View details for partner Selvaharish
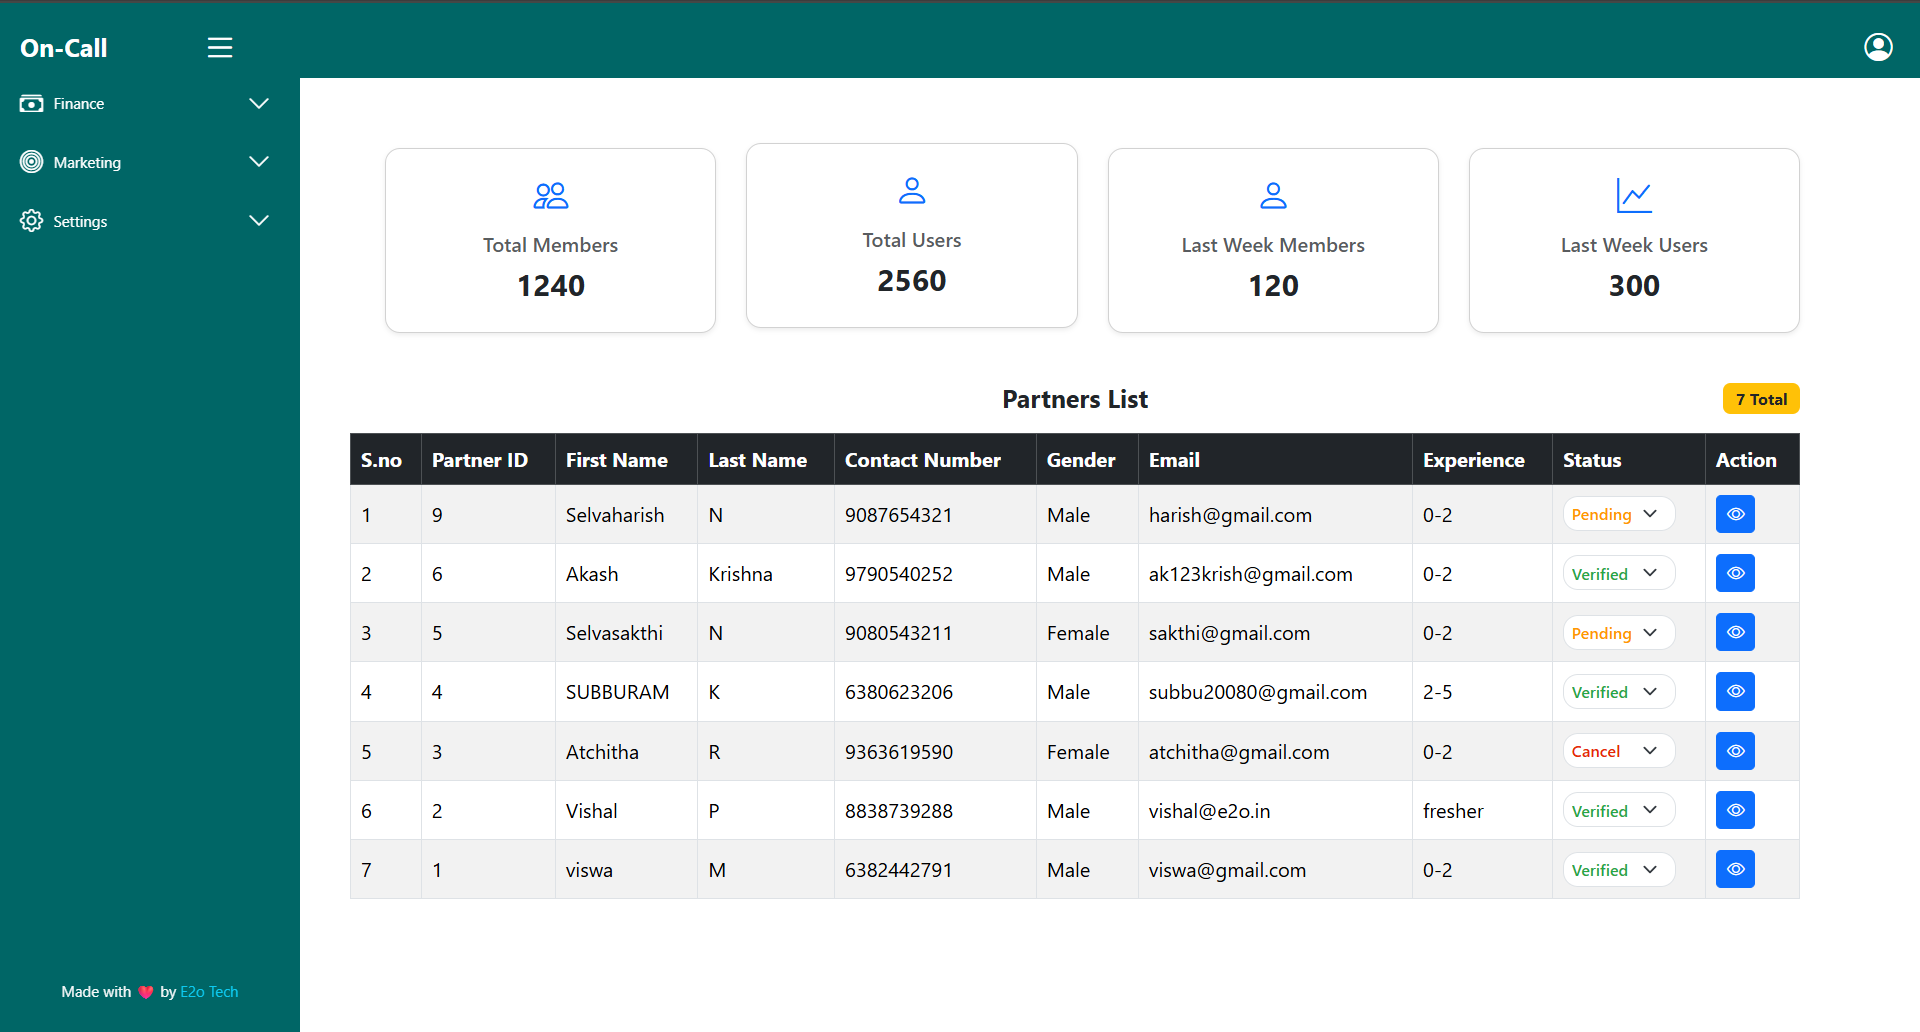The image size is (1920, 1032). (x=1735, y=515)
